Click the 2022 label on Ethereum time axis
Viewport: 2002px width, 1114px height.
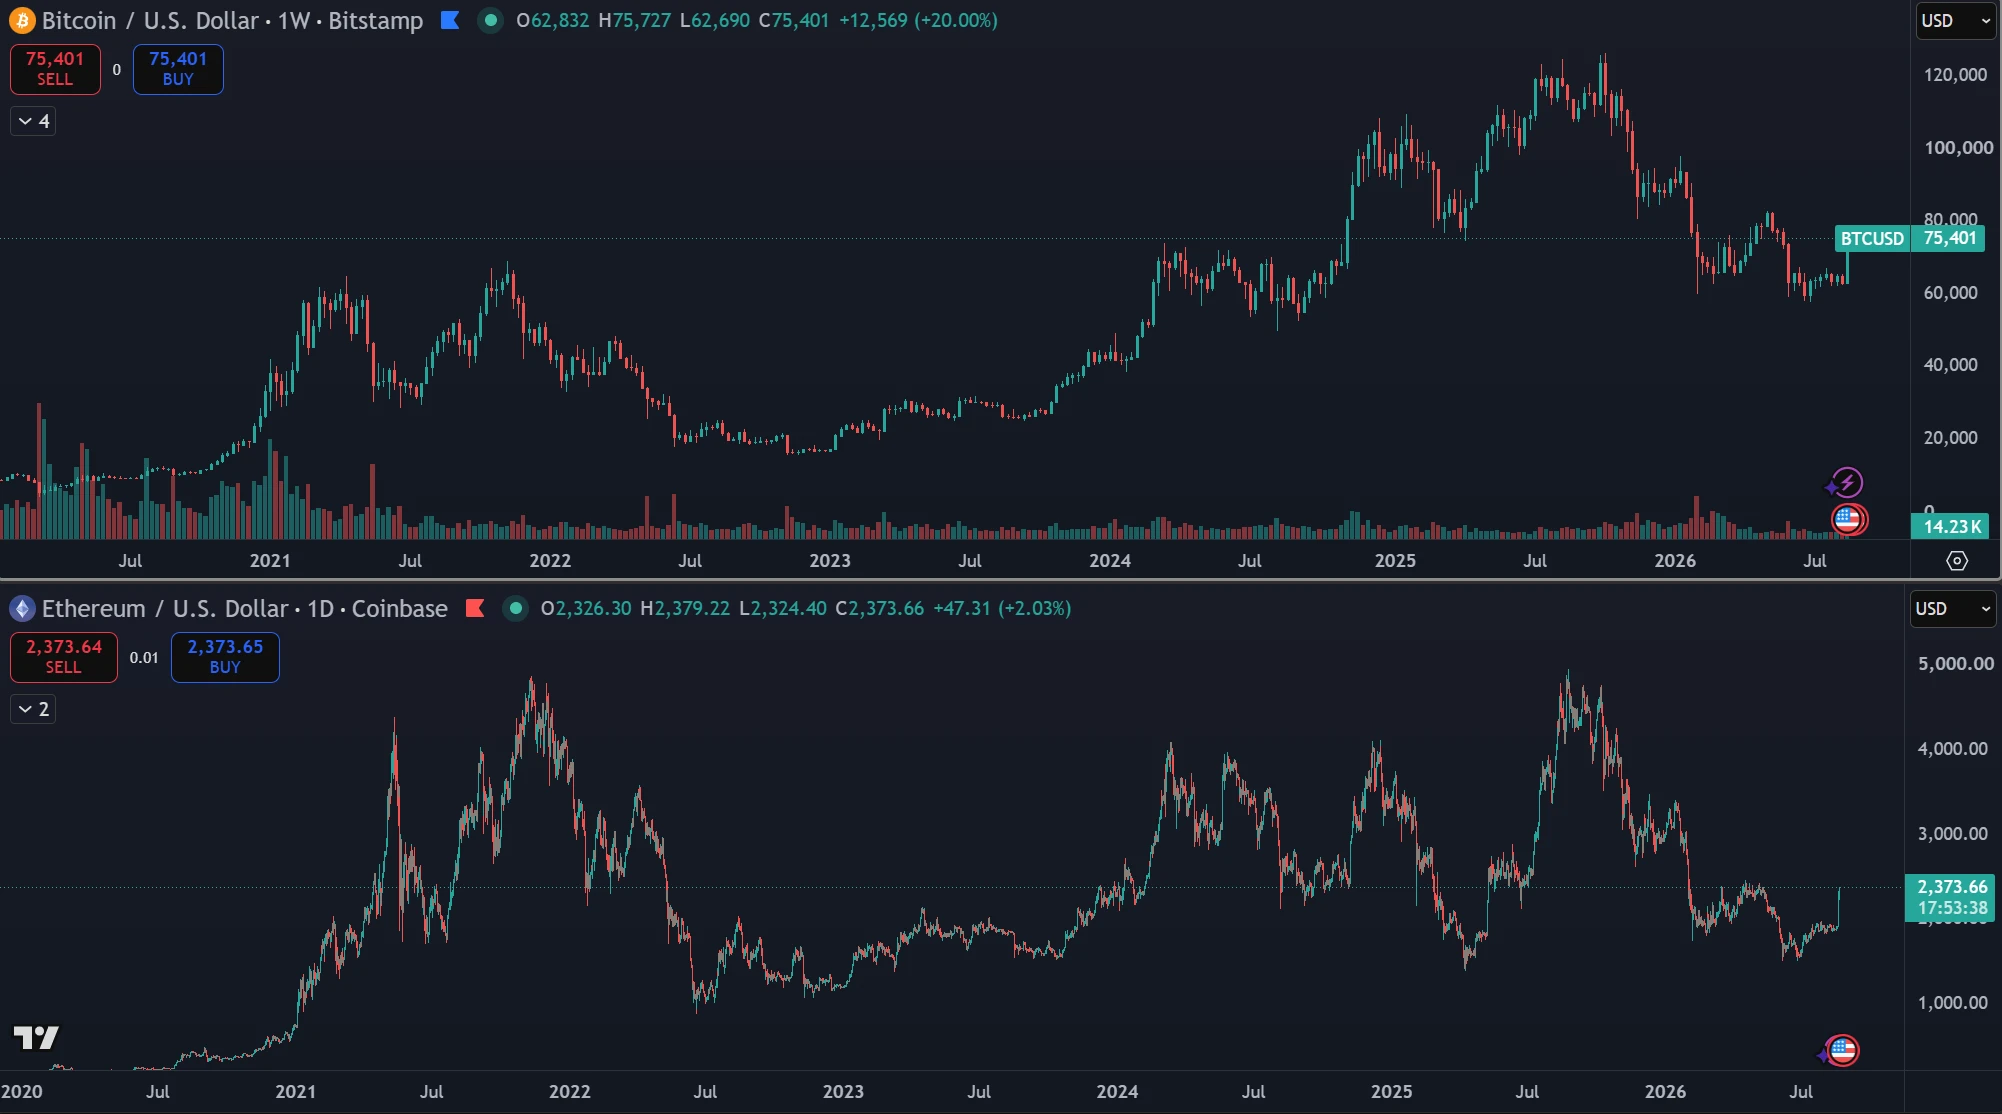coord(569,1092)
